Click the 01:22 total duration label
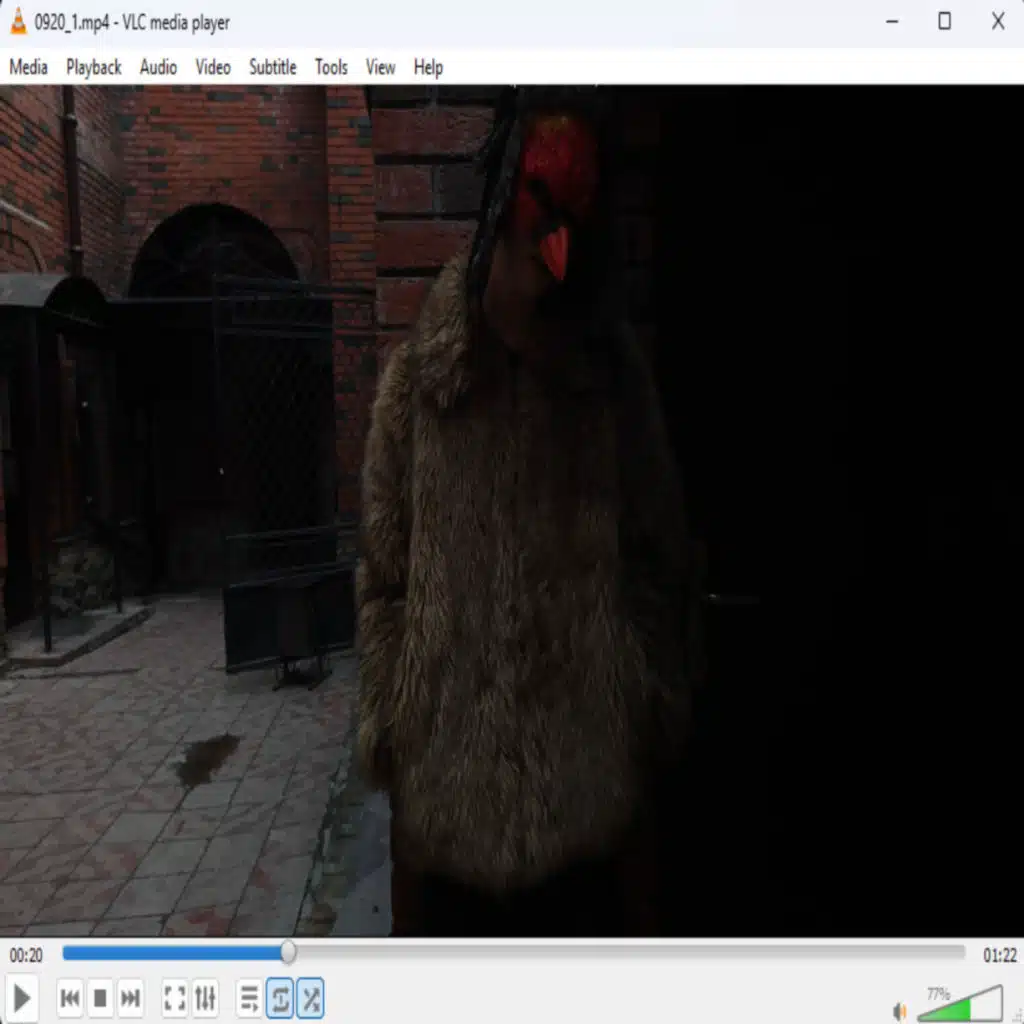This screenshot has width=1024, height=1024. 999,955
